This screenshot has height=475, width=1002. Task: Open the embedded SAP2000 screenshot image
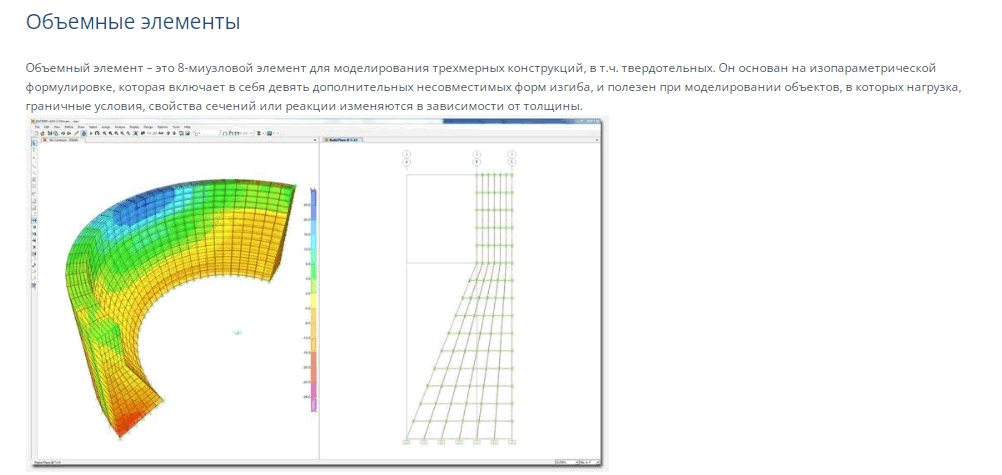(318, 293)
